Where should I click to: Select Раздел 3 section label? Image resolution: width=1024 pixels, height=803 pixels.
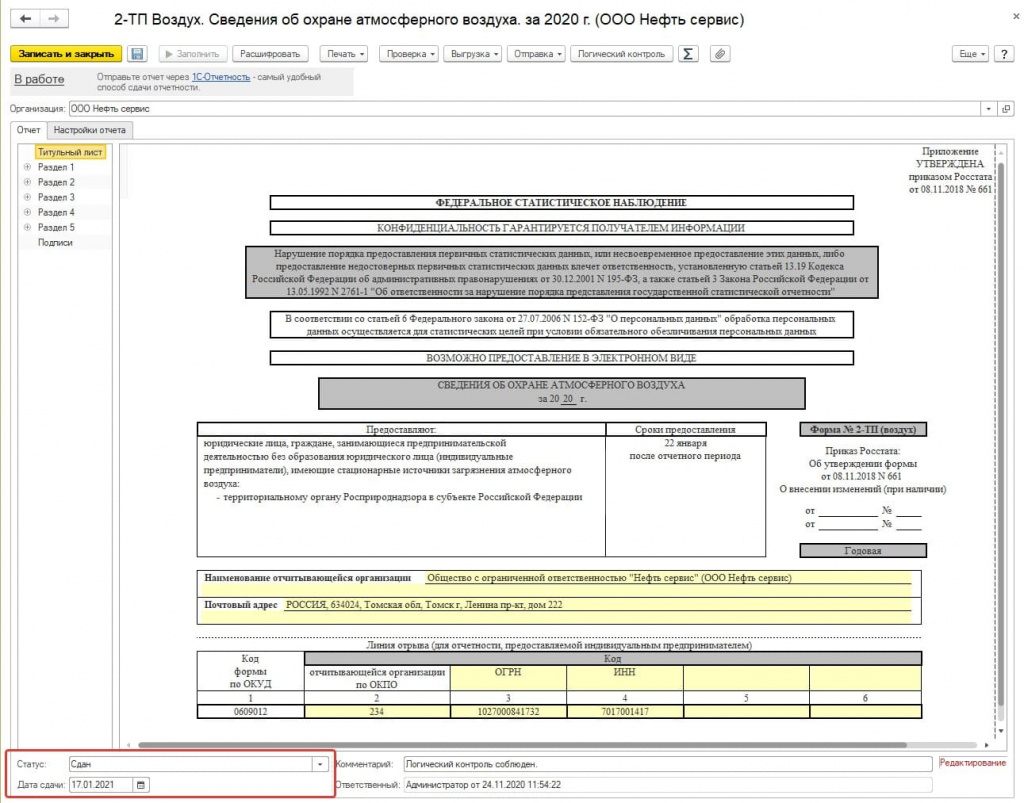(56, 197)
